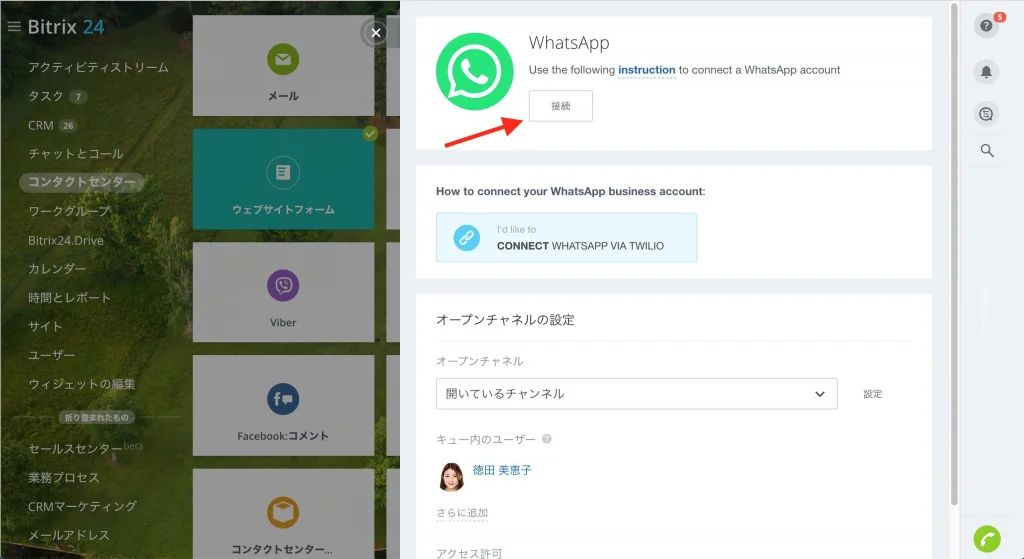Viewport: 1024px width, 559px height.
Task: Open the 徳田 美恵子 profile link
Action: 502,470
